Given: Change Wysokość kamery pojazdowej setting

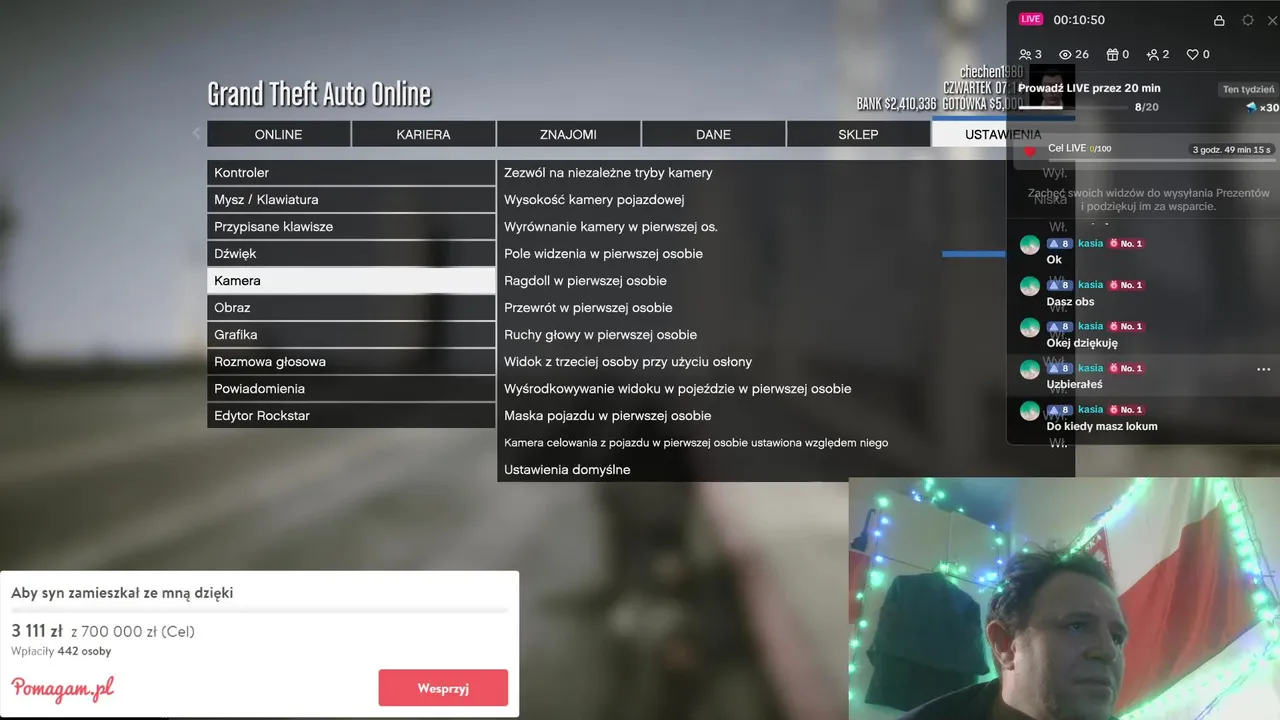Looking at the screenshot, I should [x=786, y=199].
